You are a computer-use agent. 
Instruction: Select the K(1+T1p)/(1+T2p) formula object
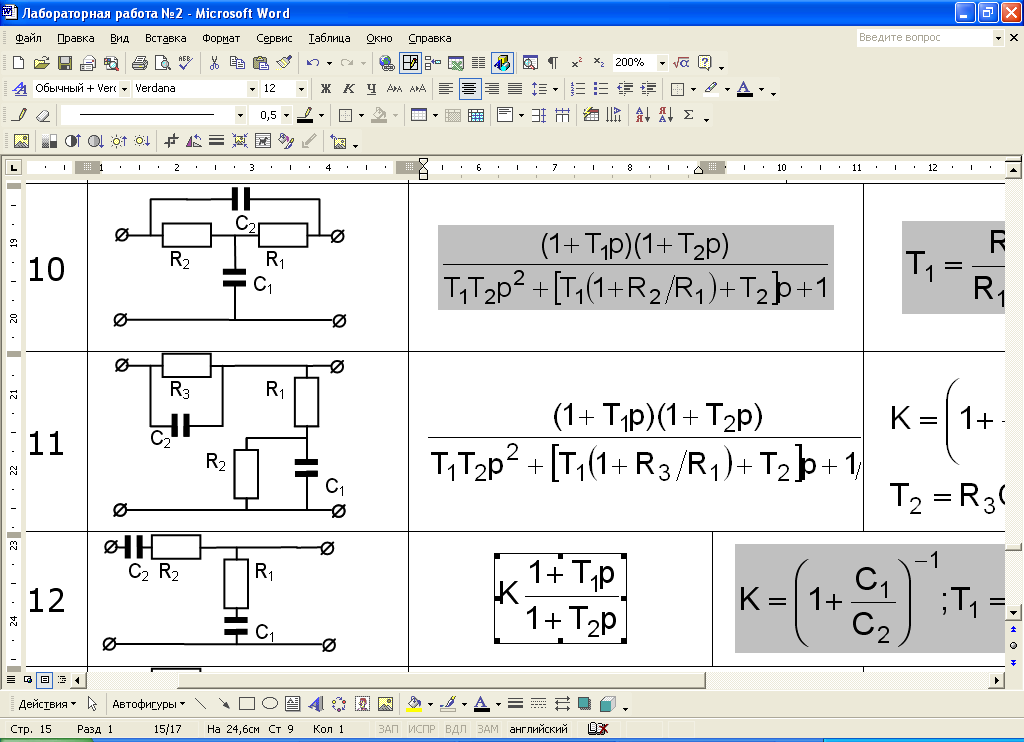pyautogui.click(x=560, y=598)
